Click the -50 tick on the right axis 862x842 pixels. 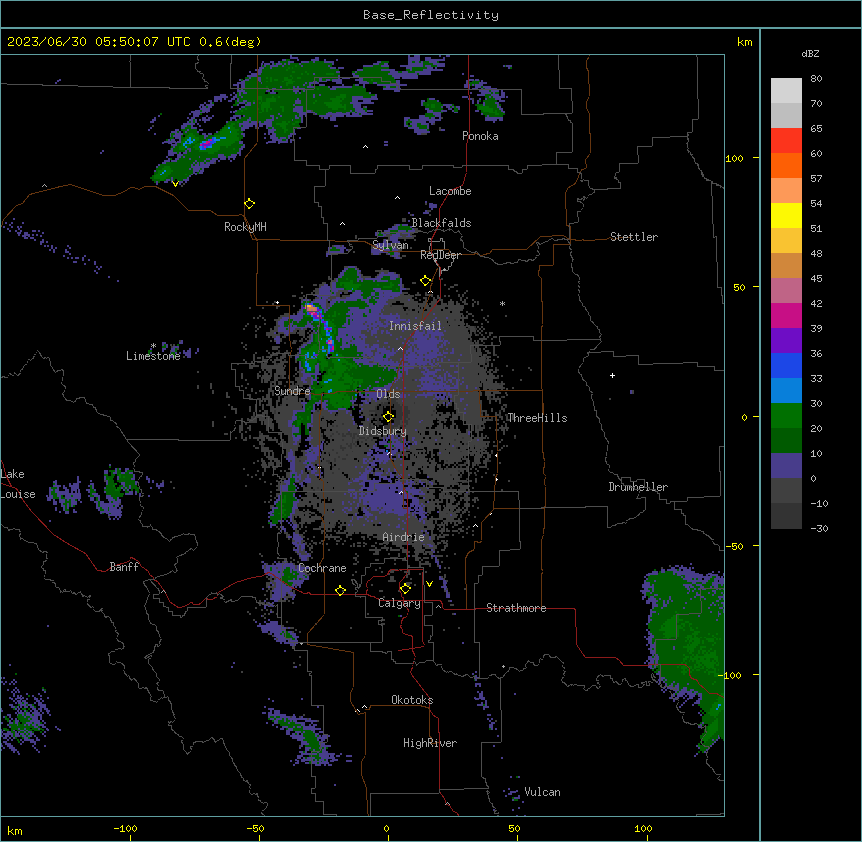click(734, 546)
